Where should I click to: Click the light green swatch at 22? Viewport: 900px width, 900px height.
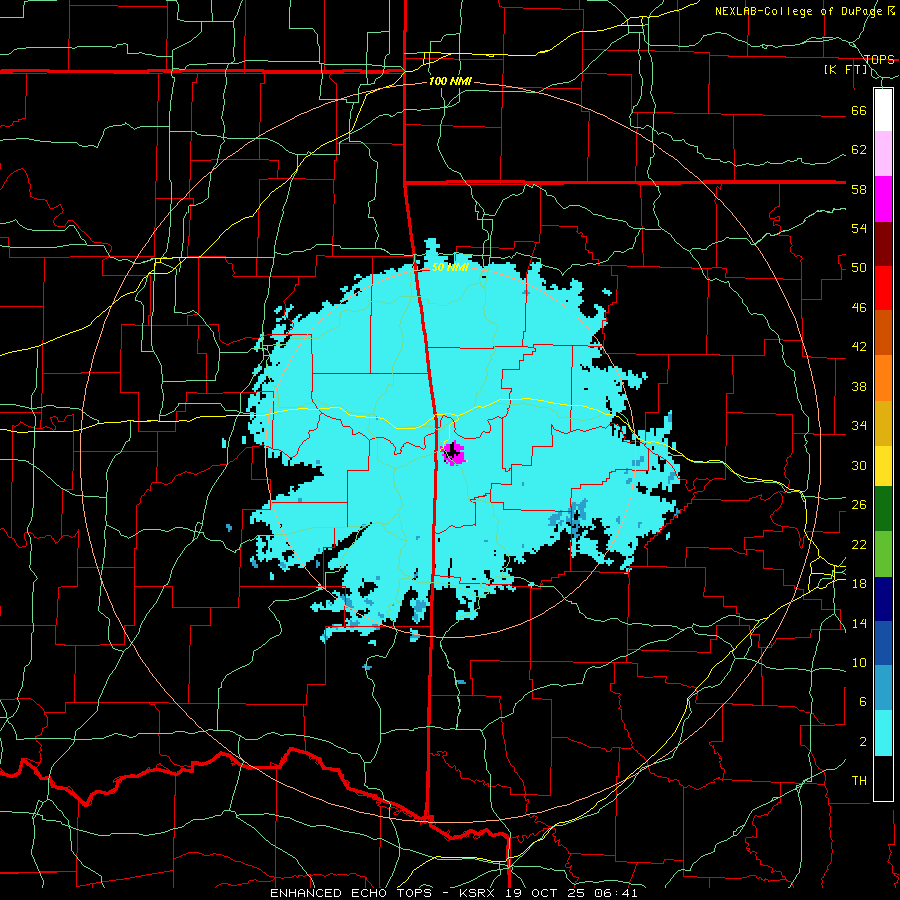[x=883, y=554]
